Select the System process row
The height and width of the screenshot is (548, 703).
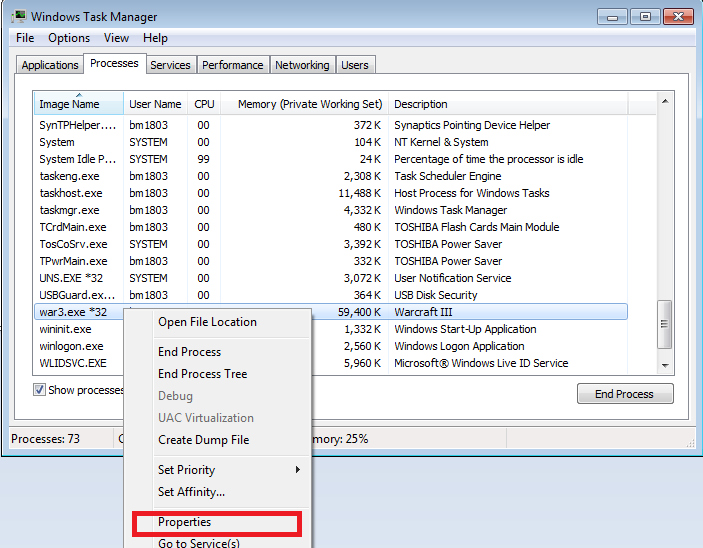(x=331, y=142)
